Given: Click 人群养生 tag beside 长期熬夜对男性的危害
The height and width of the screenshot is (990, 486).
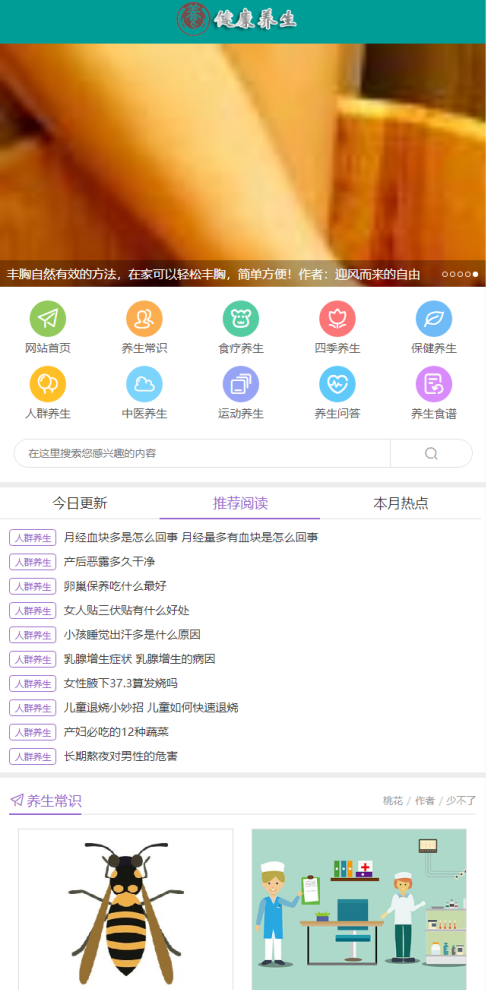Looking at the screenshot, I should coord(33,756).
